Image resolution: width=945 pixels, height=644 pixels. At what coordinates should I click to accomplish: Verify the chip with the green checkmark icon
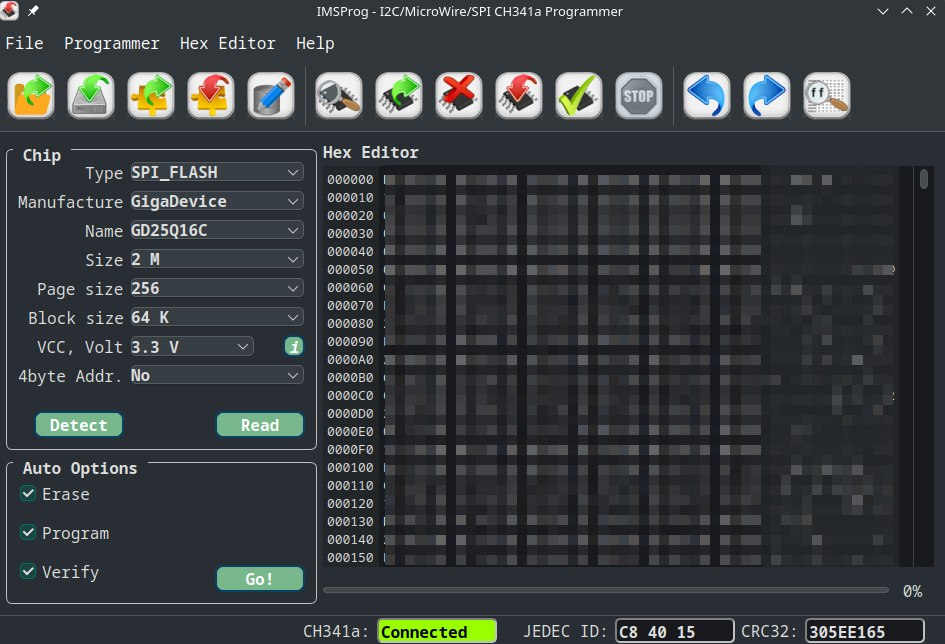[579, 95]
